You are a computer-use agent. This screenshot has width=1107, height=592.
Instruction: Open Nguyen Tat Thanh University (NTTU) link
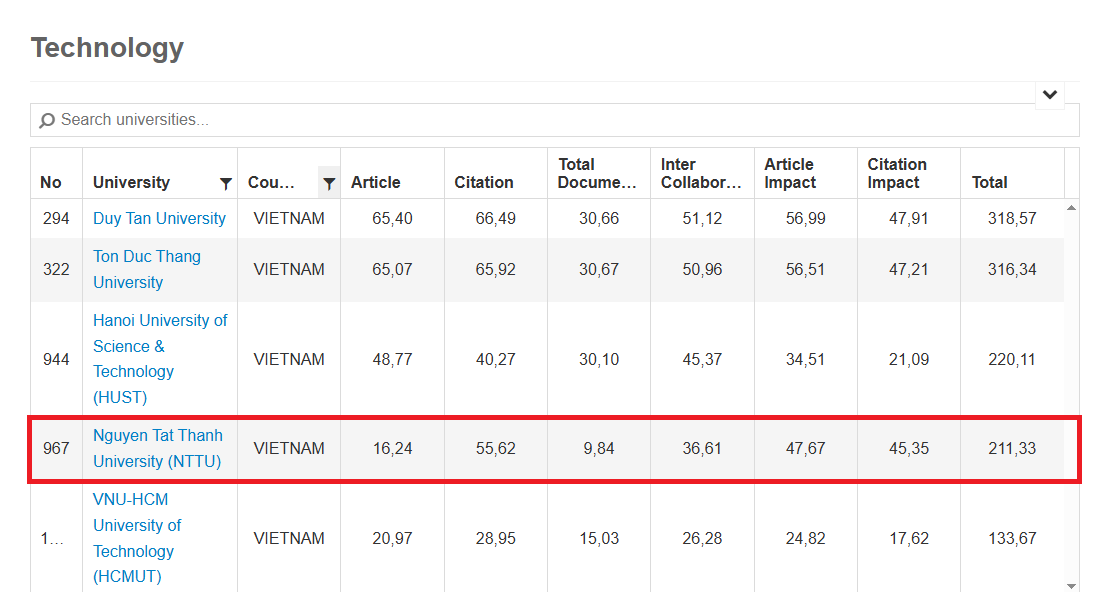pos(158,448)
